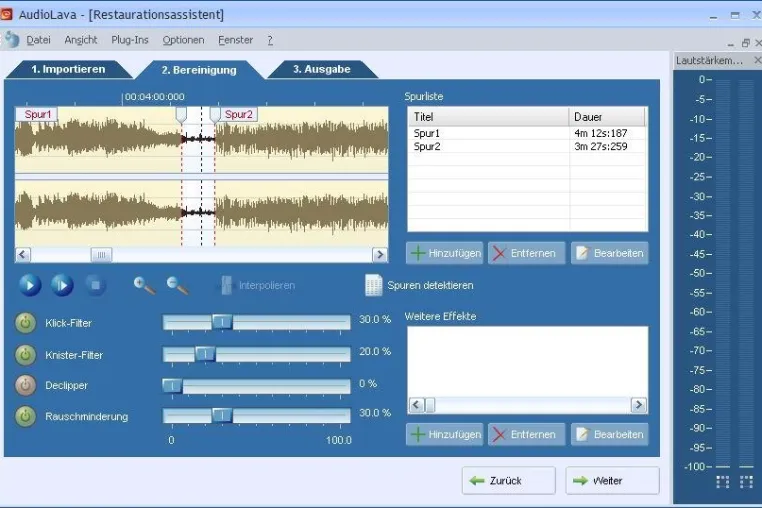The image size is (762, 508).
Task: Open the Plug-Ins menu
Action: point(130,40)
